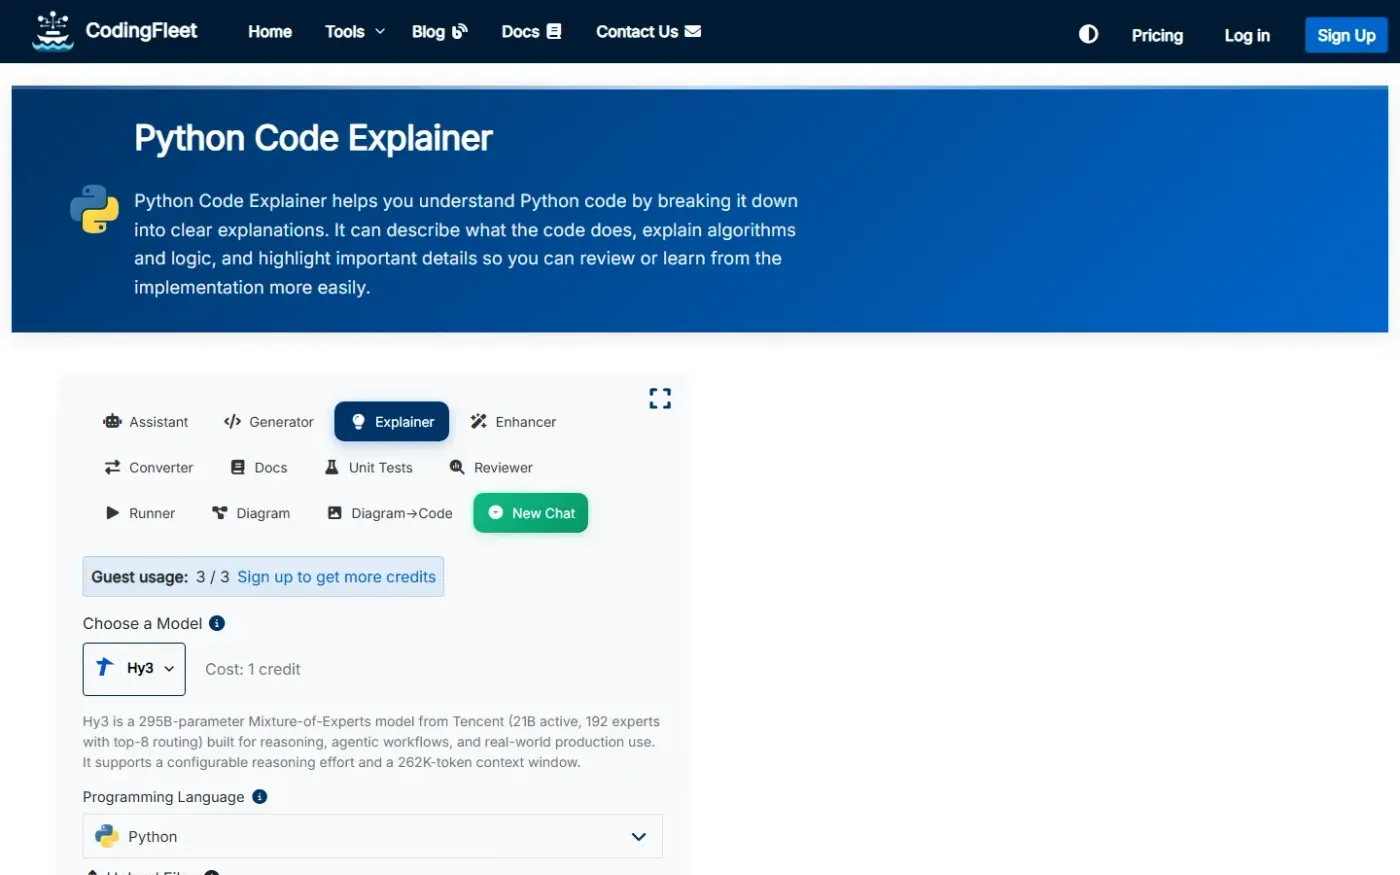Switch to the Enhancer tab
This screenshot has height=875, width=1400.
(x=513, y=422)
